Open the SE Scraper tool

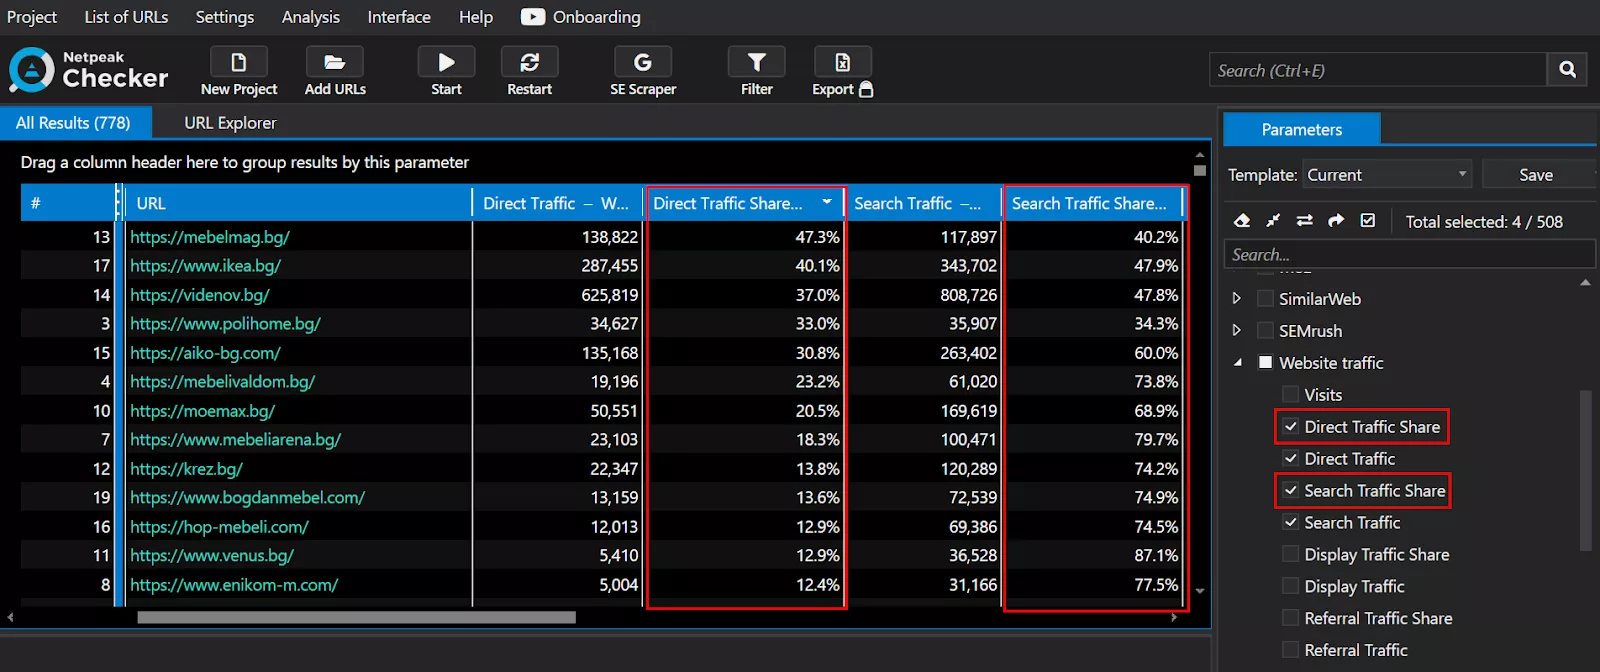(643, 63)
